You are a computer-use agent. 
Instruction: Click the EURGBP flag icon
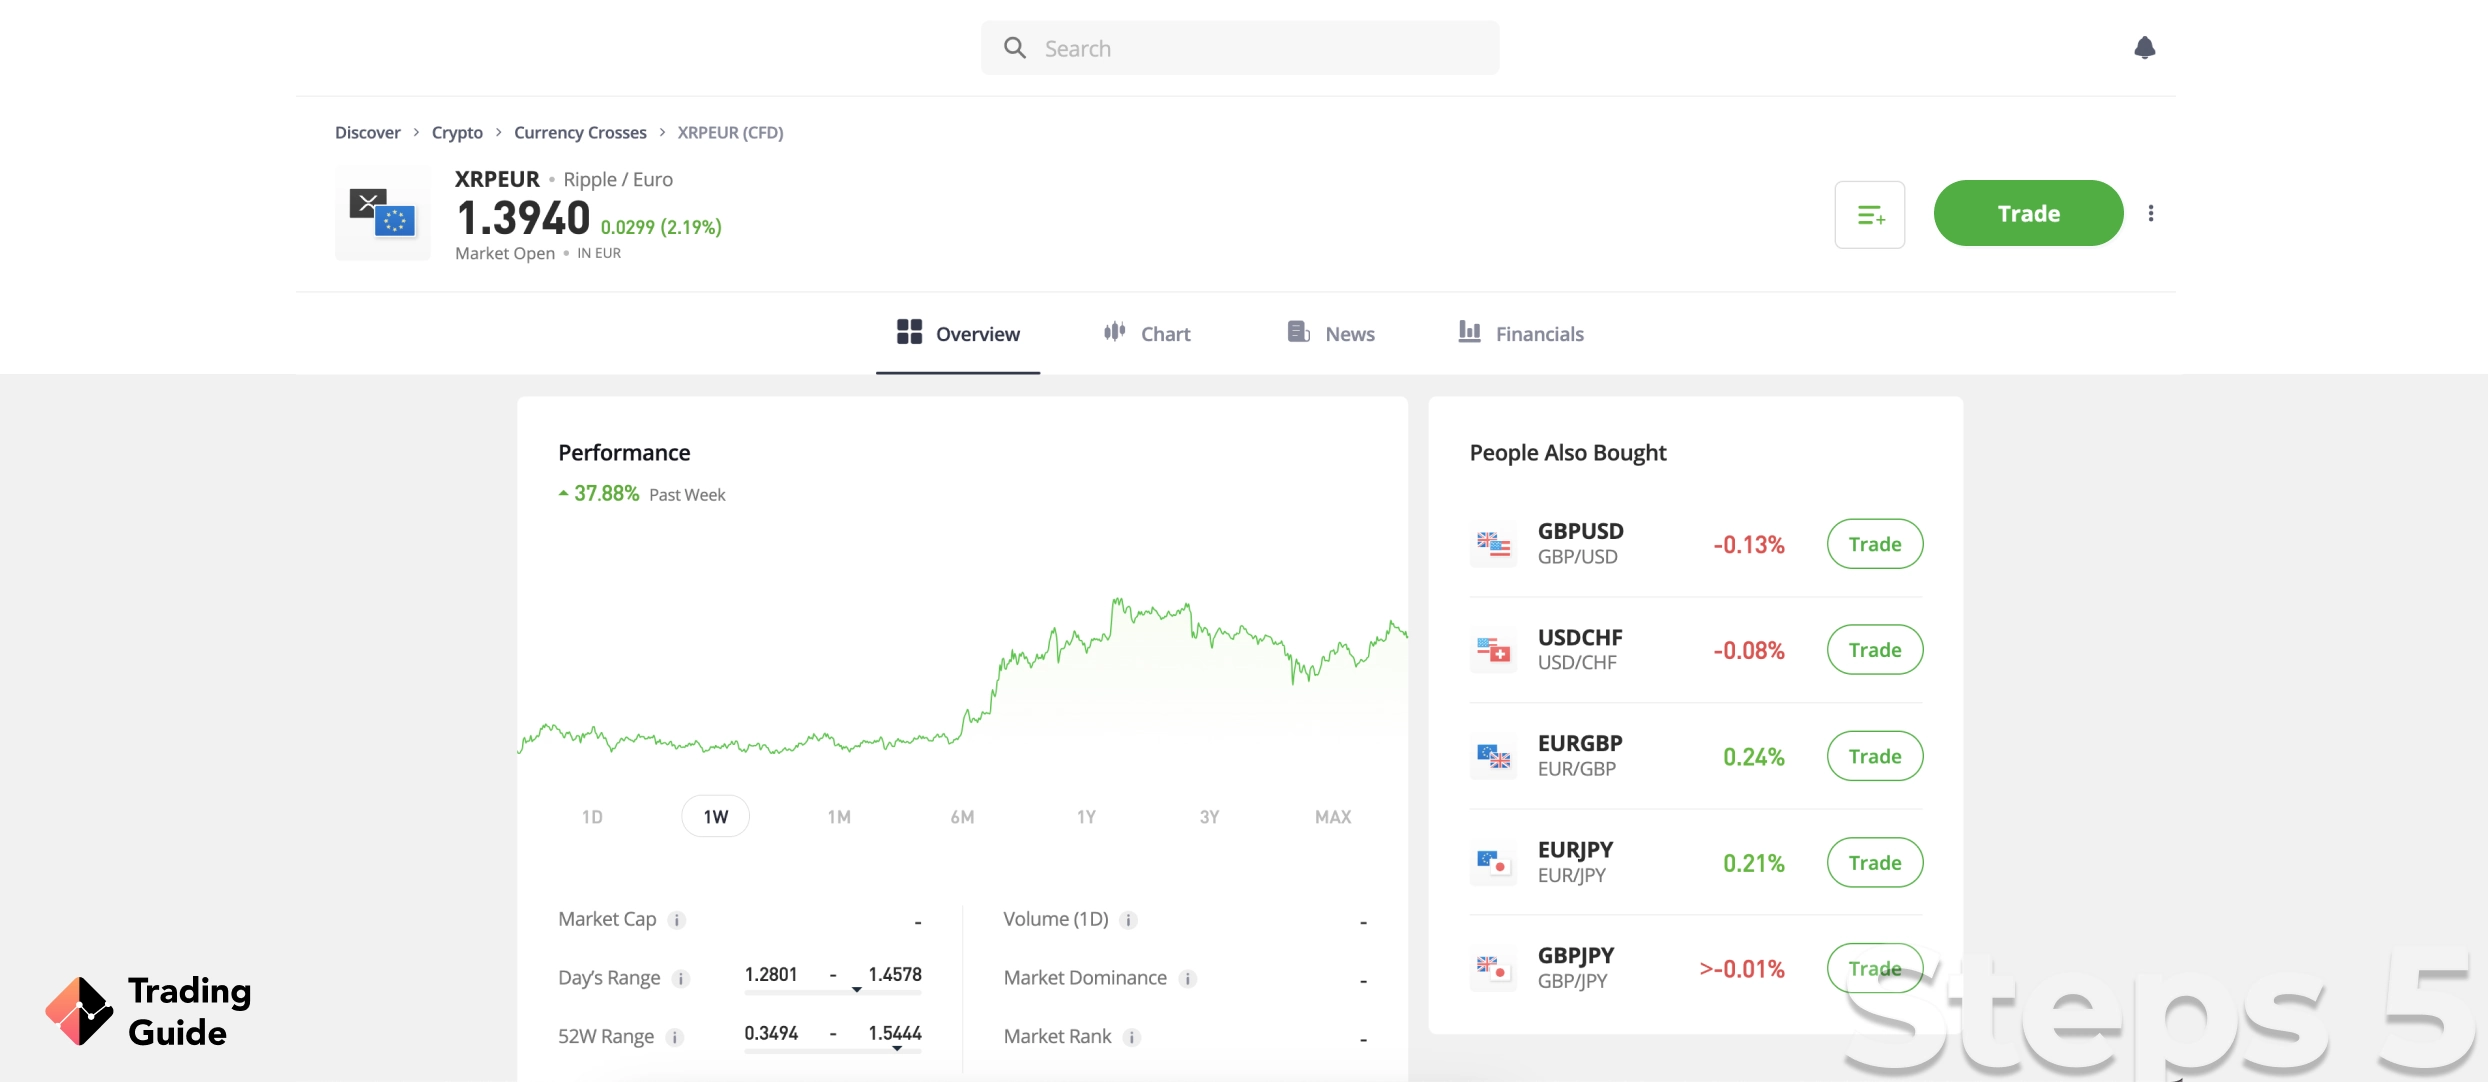[x=1493, y=756]
